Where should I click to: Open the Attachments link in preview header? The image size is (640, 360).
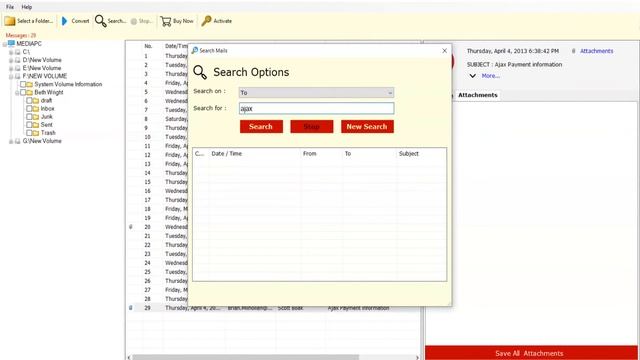[x=596, y=51]
